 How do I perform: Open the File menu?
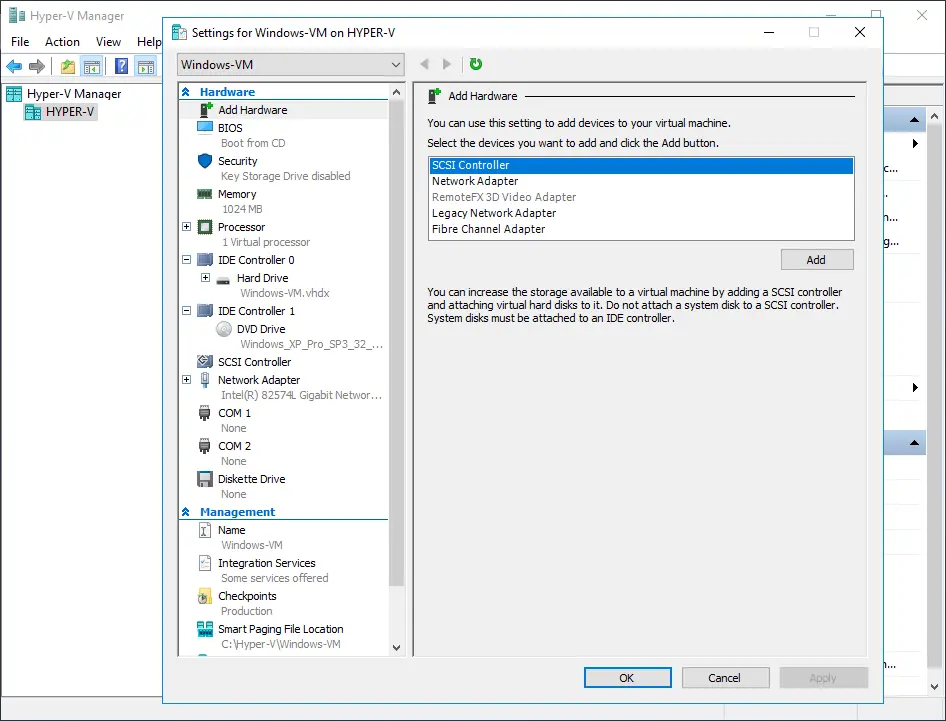[x=20, y=42]
